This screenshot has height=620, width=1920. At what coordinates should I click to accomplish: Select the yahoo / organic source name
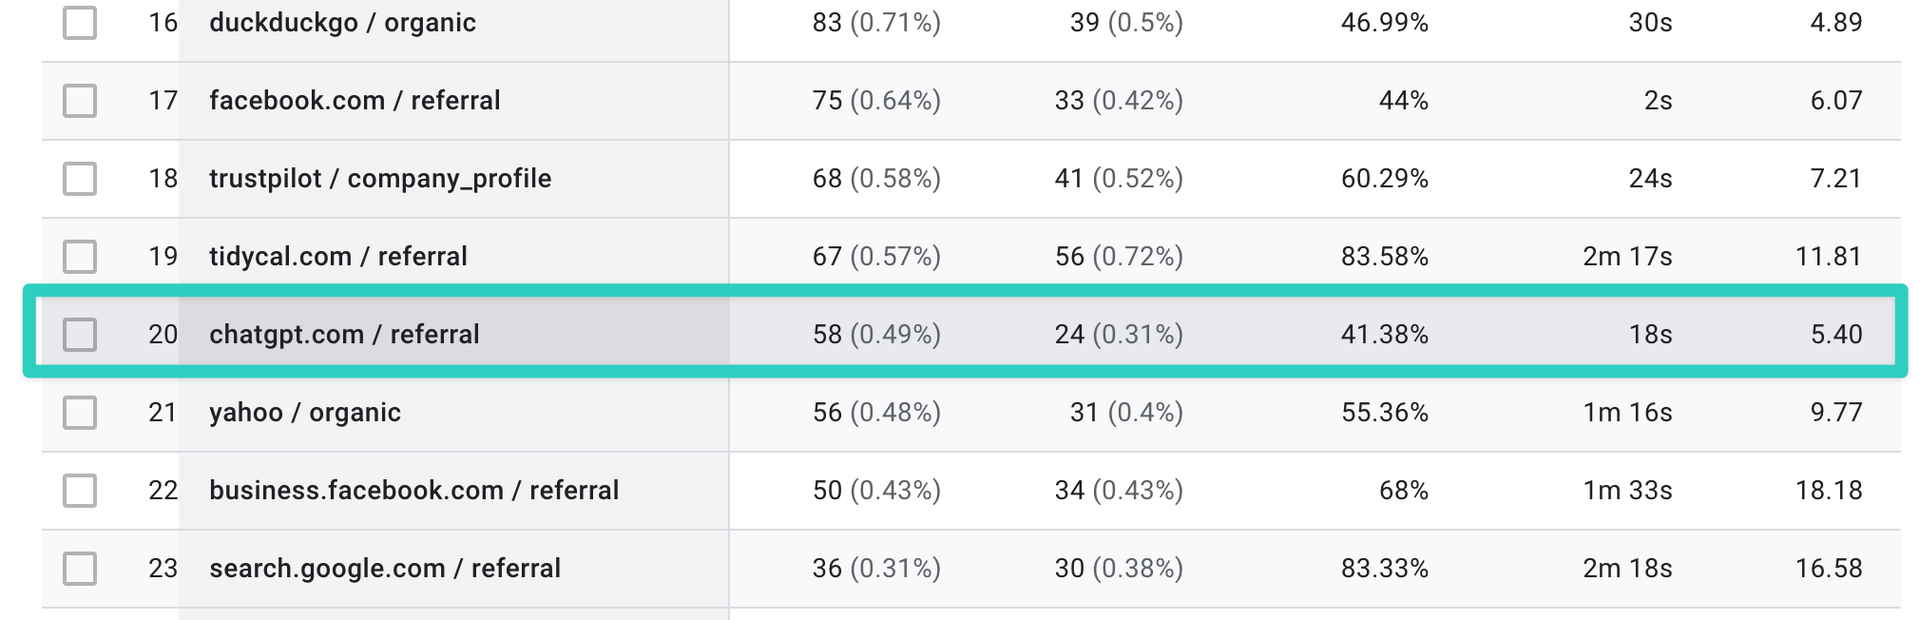305,412
